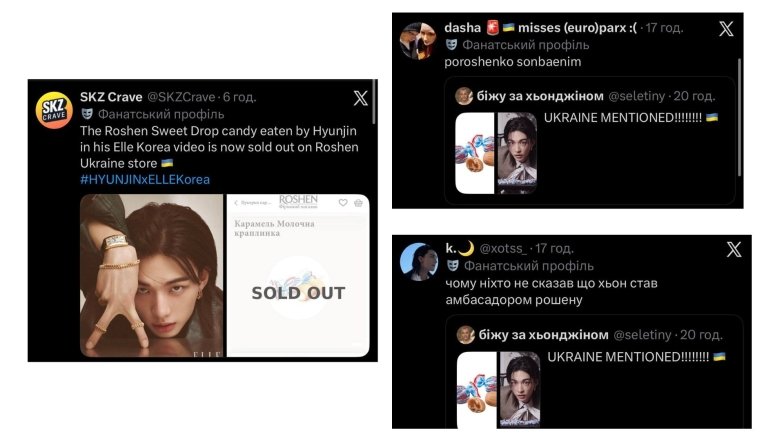The height and width of the screenshot is (441, 784).
Task: Open the SOLD OUT Roshen screenshot image
Action: tap(298, 276)
